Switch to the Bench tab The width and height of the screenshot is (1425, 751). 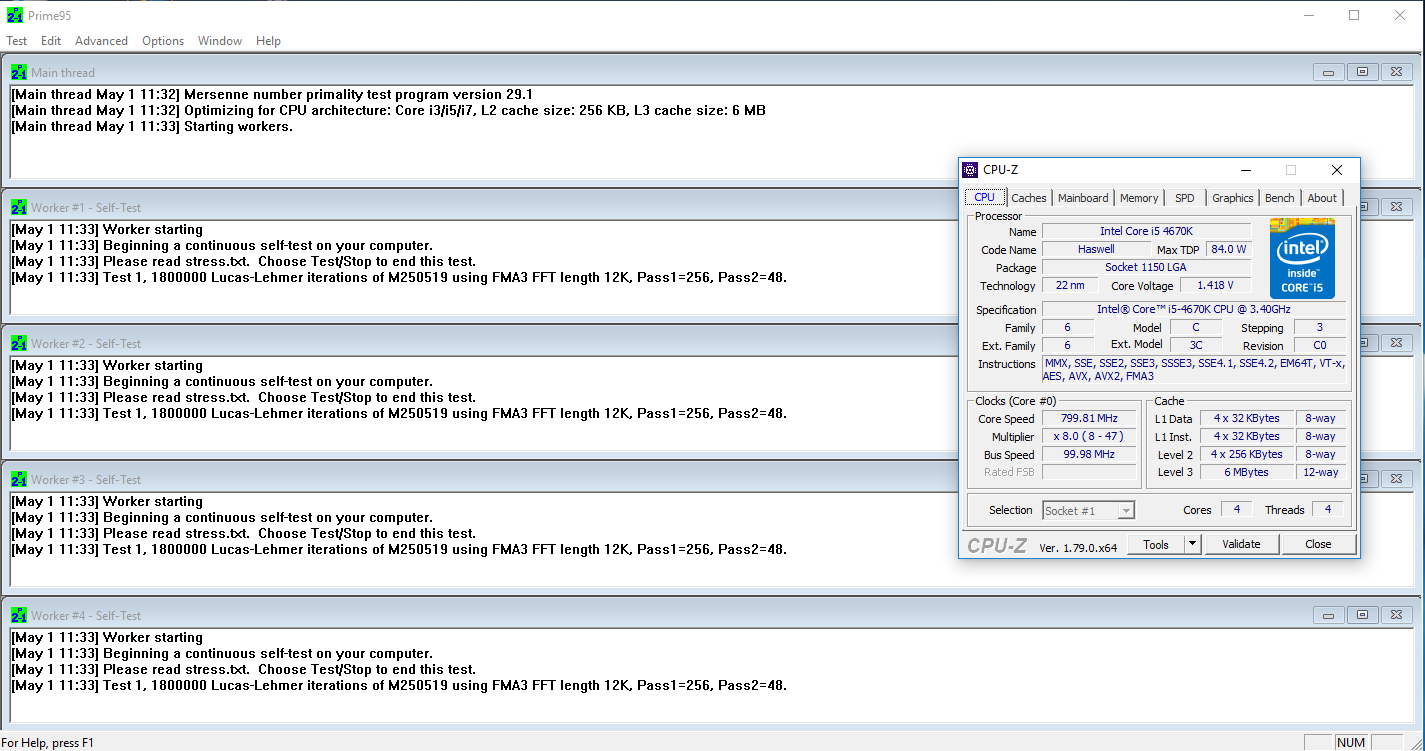tap(1280, 198)
